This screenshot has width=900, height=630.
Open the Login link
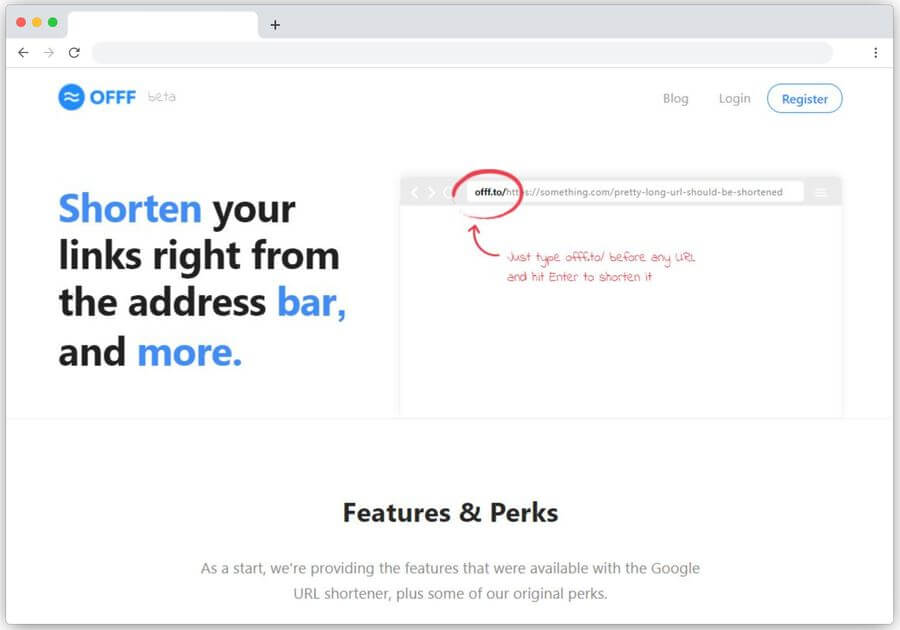tap(734, 99)
